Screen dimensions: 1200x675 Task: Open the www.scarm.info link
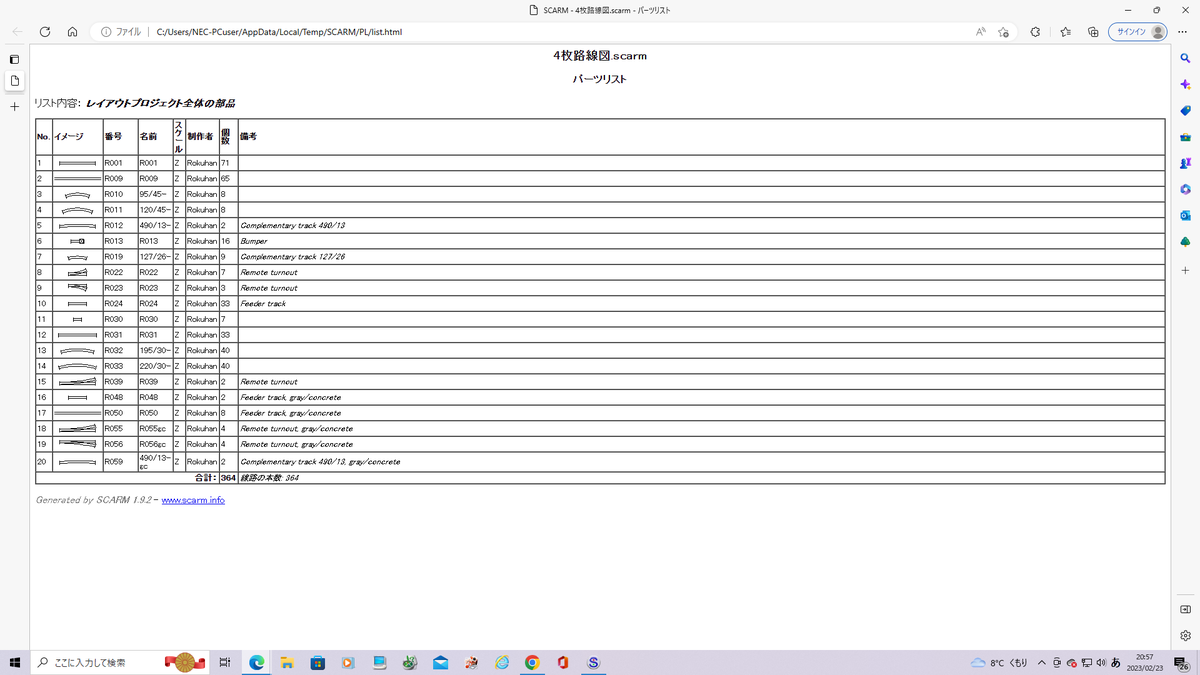tap(193, 500)
